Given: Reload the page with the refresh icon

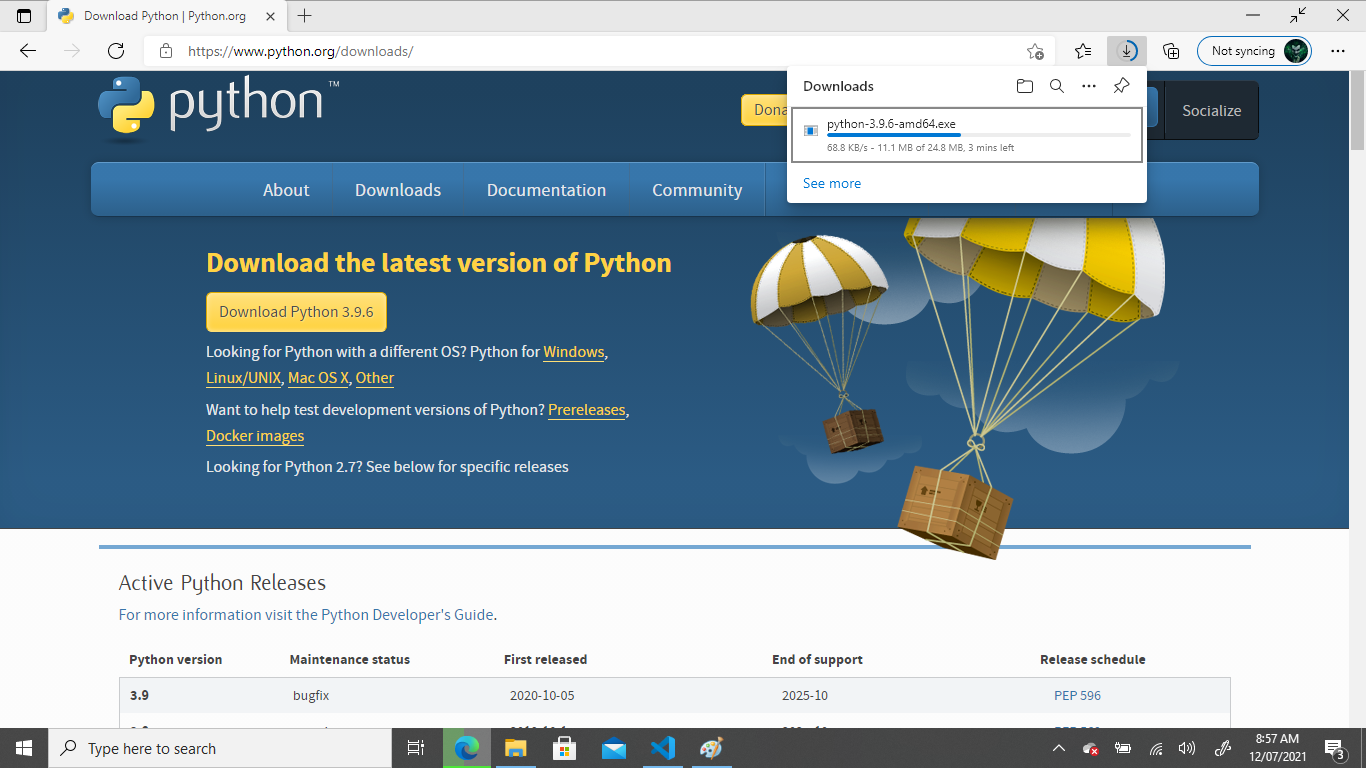Looking at the screenshot, I should pyautogui.click(x=116, y=51).
